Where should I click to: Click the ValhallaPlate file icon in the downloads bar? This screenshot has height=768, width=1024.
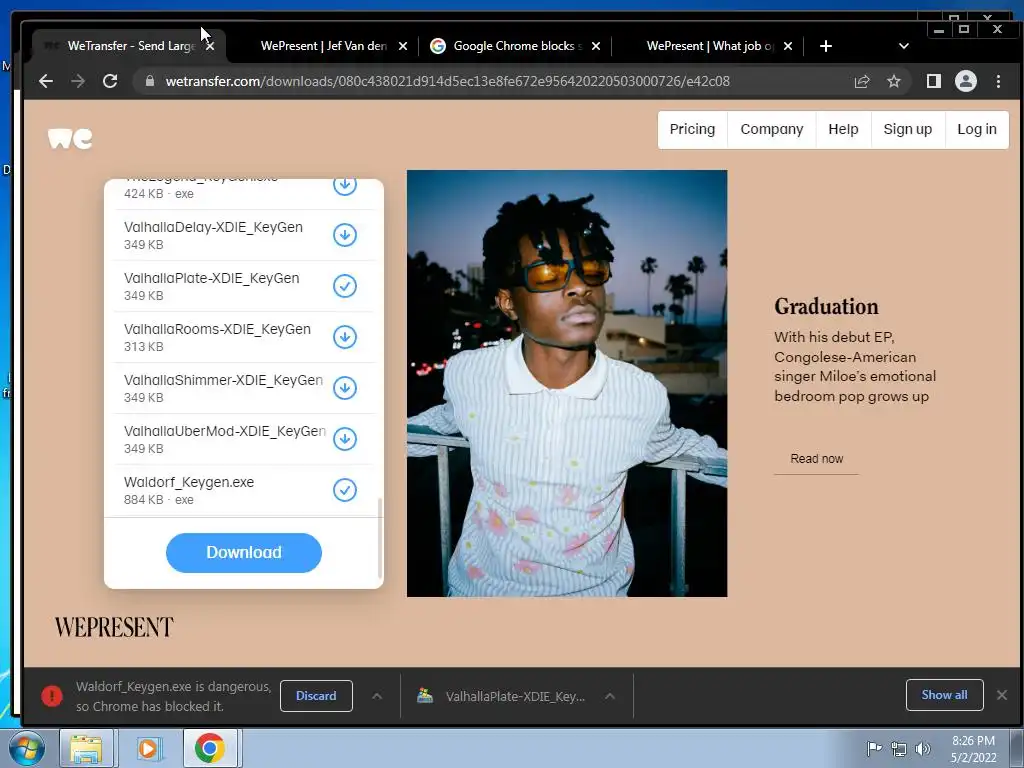pyautogui.click(x=425, y=696)
